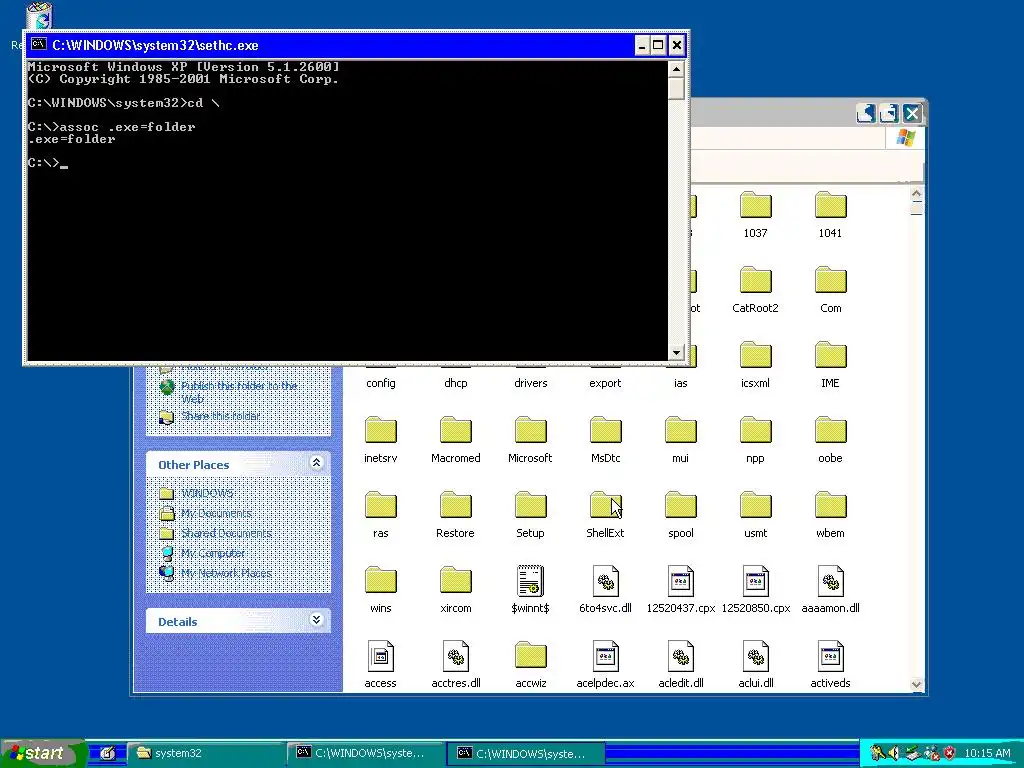Select the export folder label

point(605,383)
